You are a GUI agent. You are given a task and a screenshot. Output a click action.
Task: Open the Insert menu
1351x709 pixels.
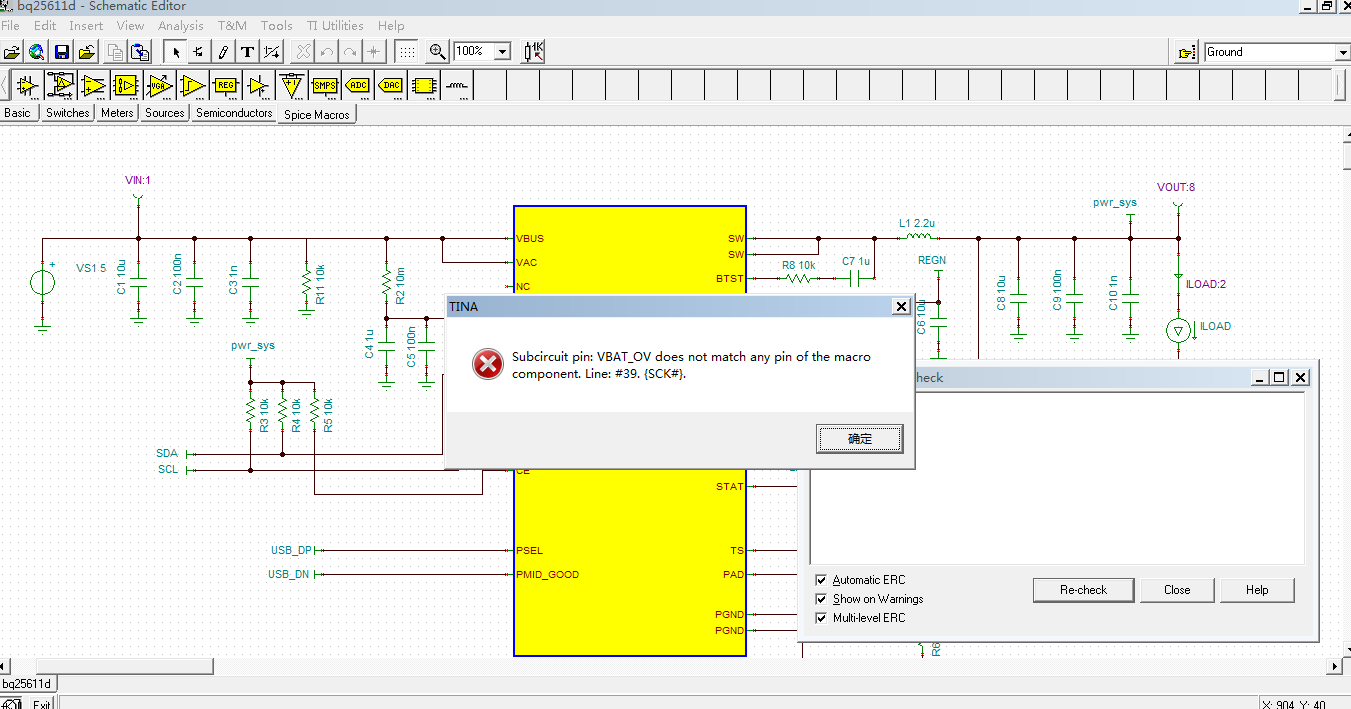tap(86, 25)
